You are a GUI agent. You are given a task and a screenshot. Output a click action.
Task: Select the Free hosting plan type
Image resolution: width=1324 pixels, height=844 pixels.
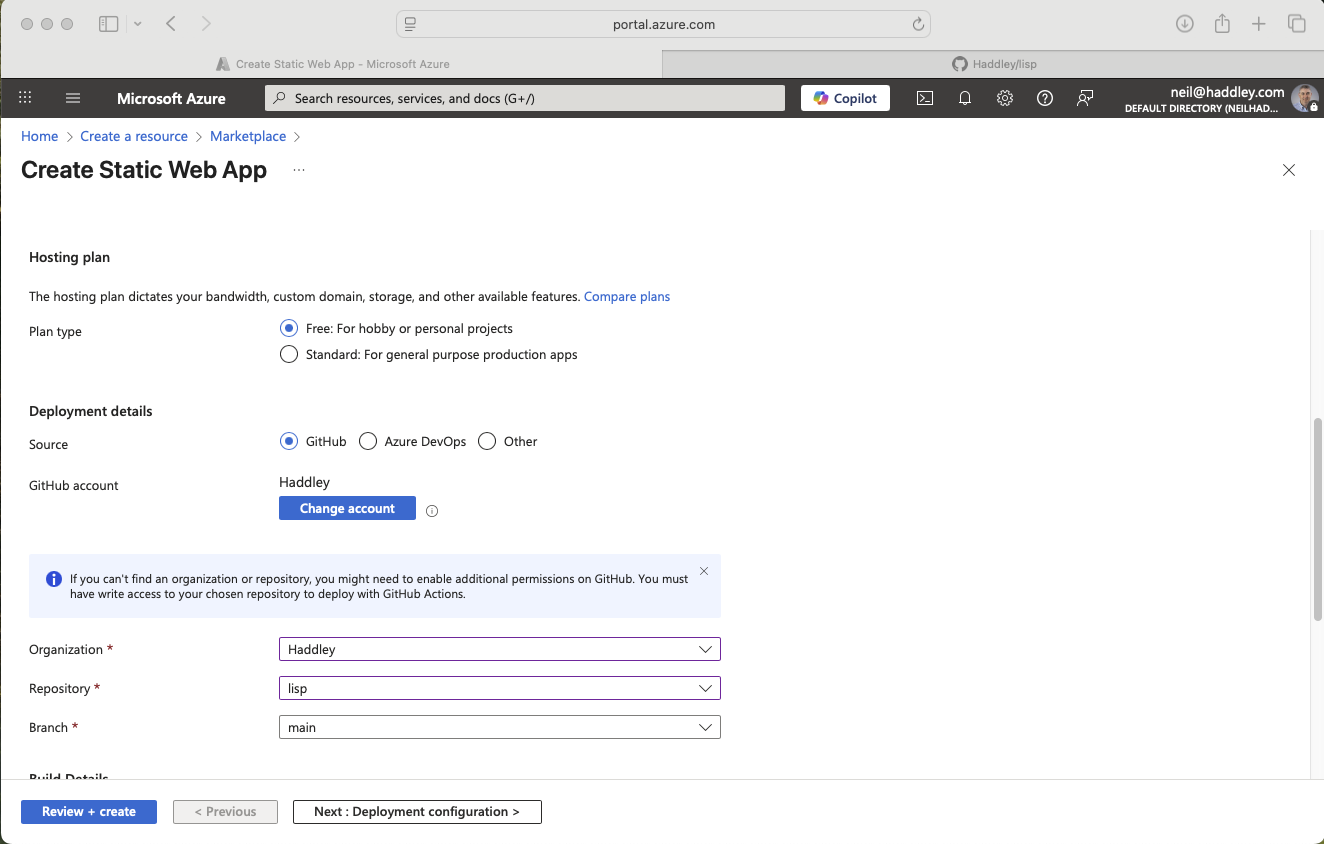[288, 328]
